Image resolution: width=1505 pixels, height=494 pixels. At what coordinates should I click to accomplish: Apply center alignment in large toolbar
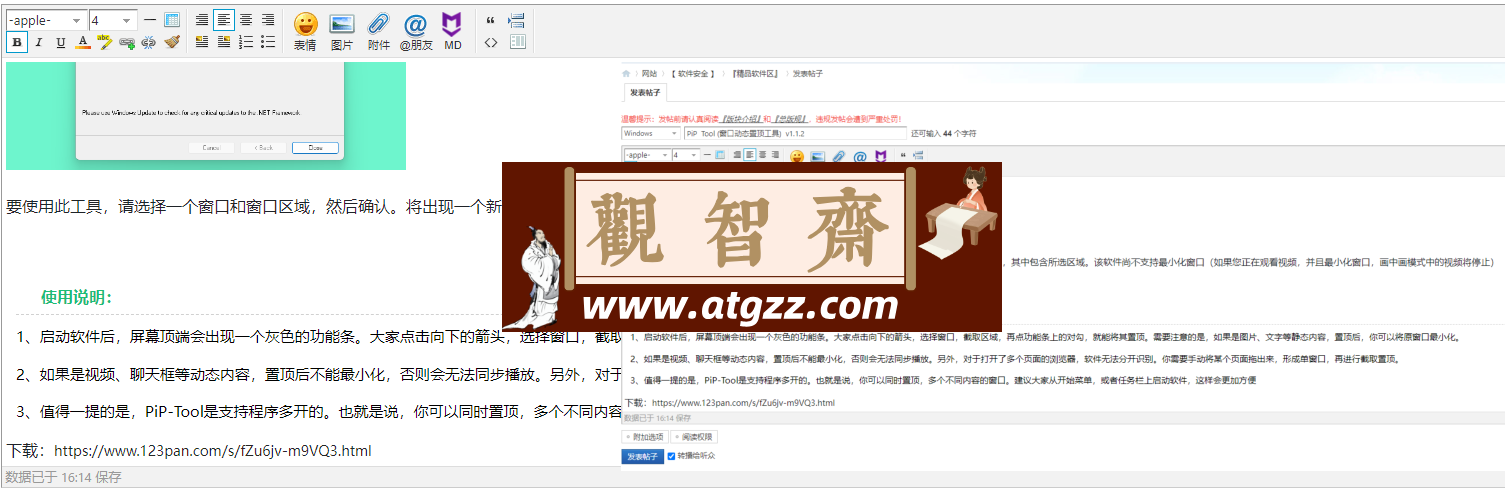click(x=246, y=20)
